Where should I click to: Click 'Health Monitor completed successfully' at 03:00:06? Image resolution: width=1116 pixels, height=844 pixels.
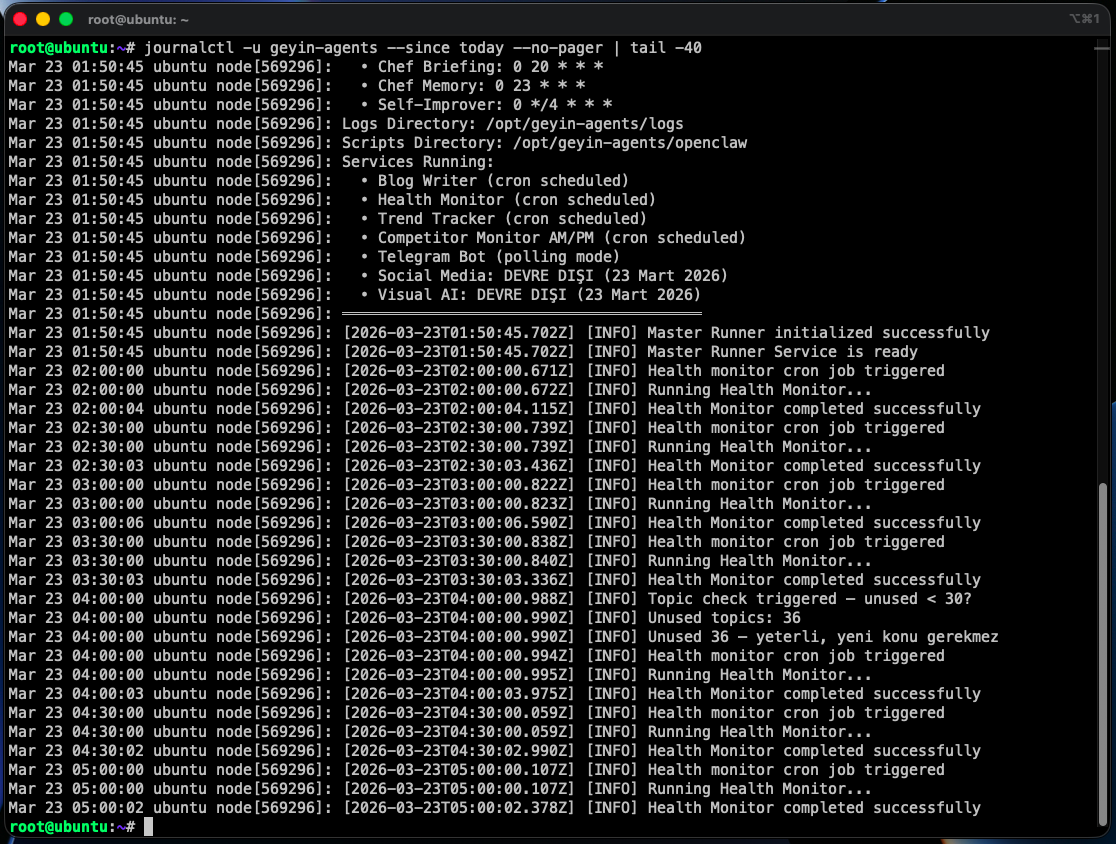[814, 522]
